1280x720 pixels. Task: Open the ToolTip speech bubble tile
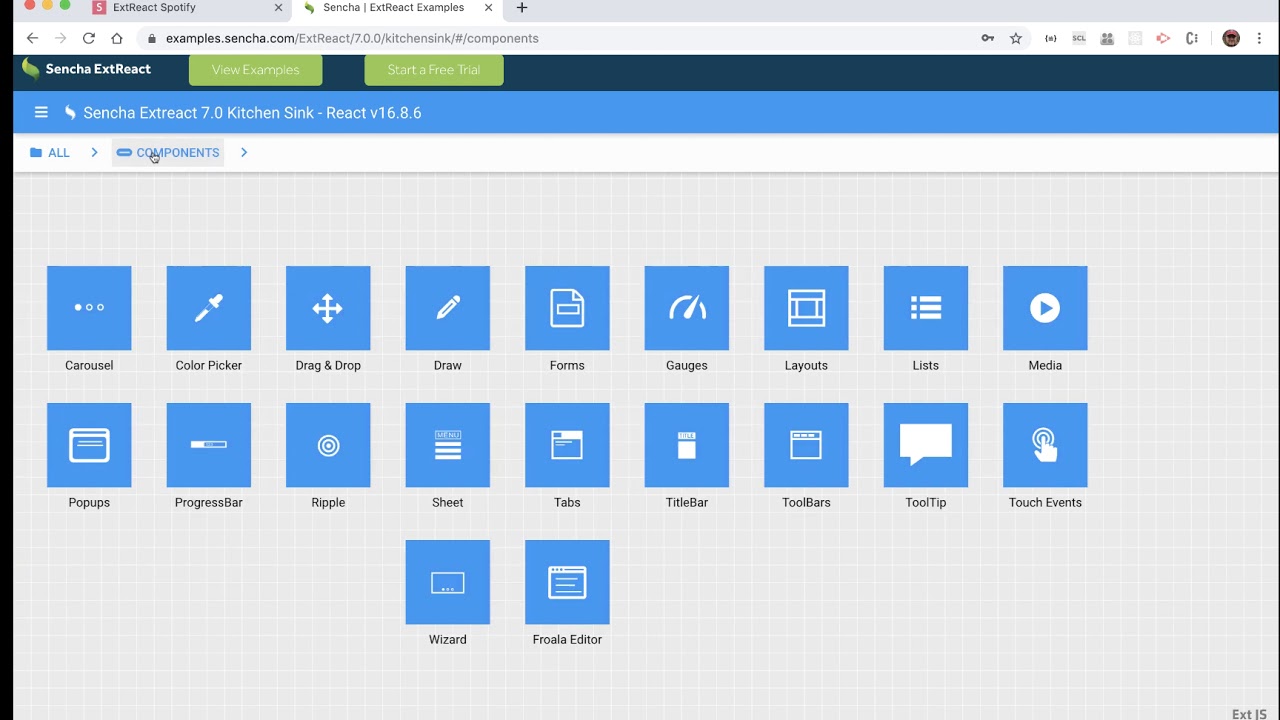[925, 445]
